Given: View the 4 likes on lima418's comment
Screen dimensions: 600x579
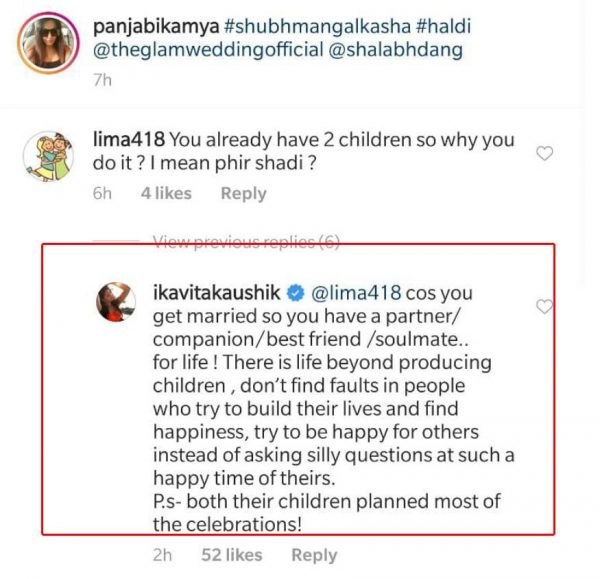Looking at the screenshot, I should point(166,193).
